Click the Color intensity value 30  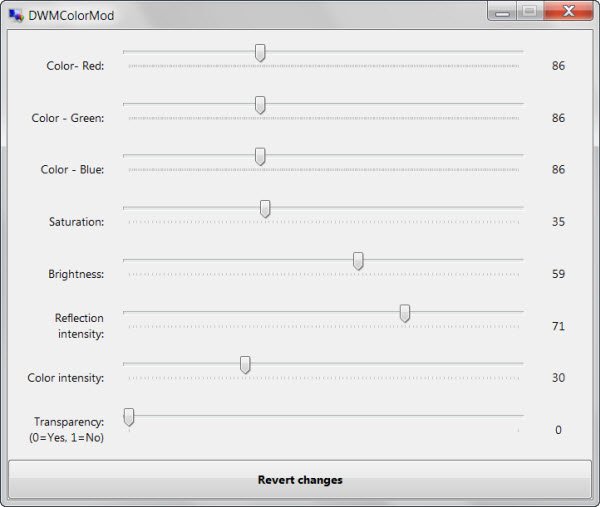[x=558, y=378]
